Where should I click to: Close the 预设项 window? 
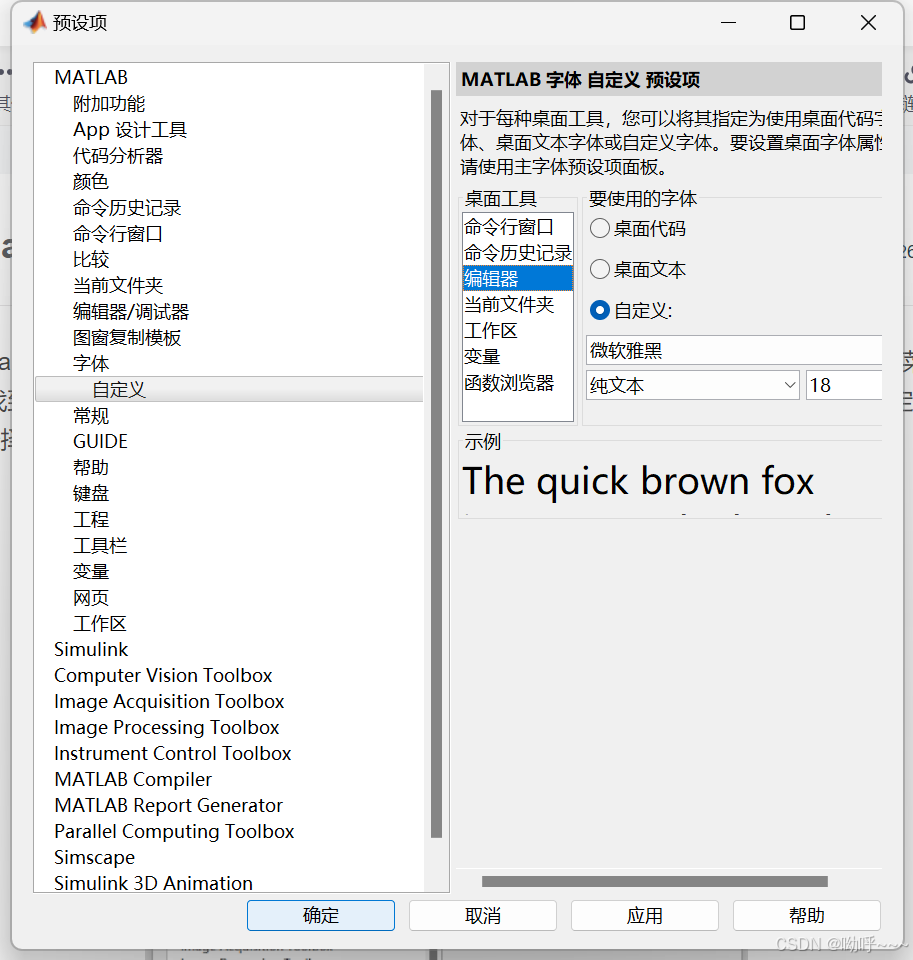pyautogui.click(x=868, y=23)
